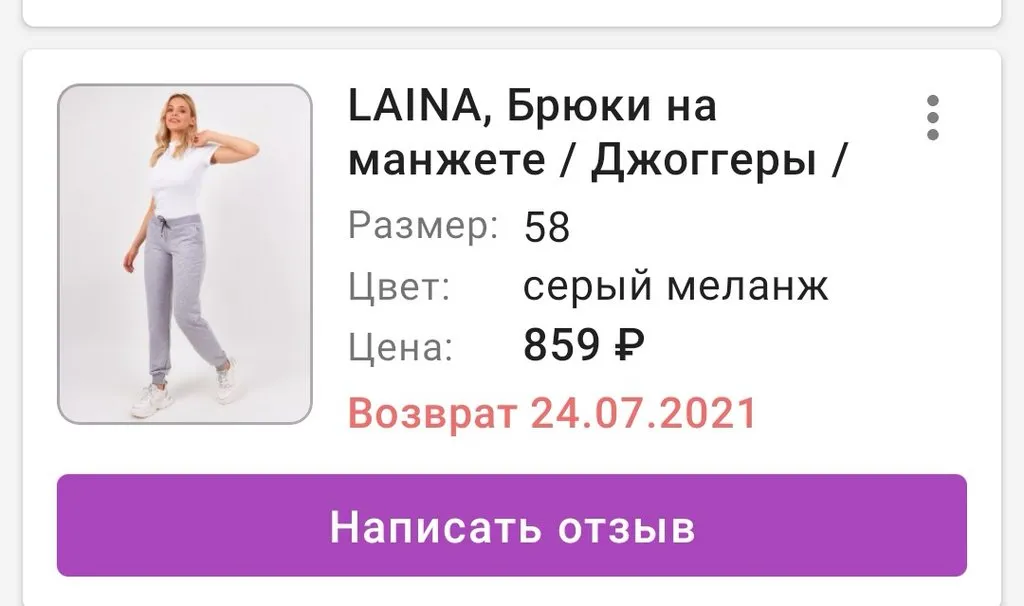Tap the size value 58
Viewport: 1024px width, 606px height.
(547, 227)
